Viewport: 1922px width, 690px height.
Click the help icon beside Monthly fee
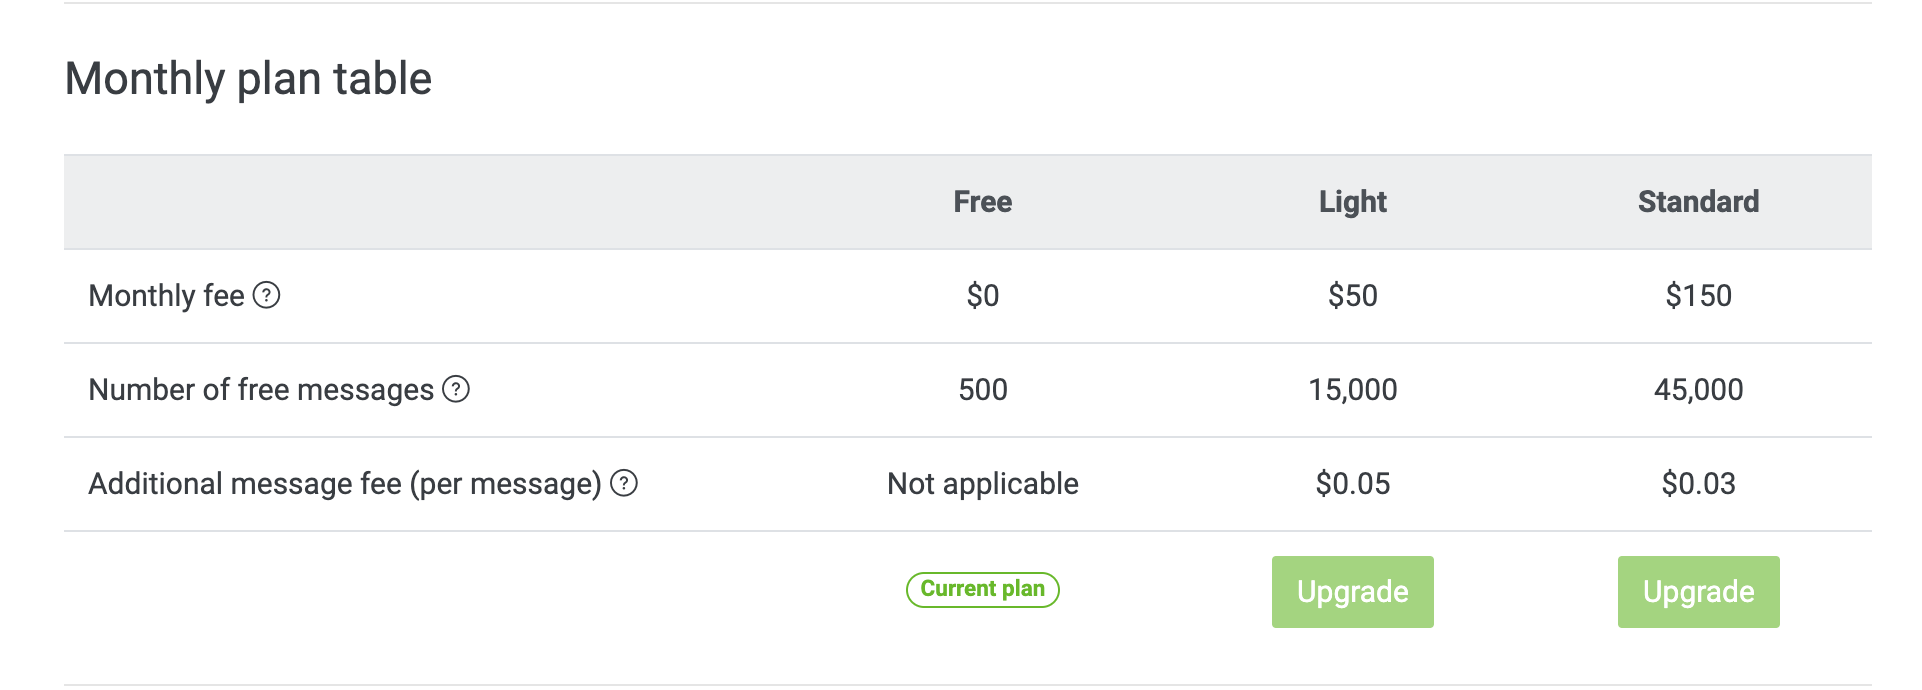(x=266, y=295)
